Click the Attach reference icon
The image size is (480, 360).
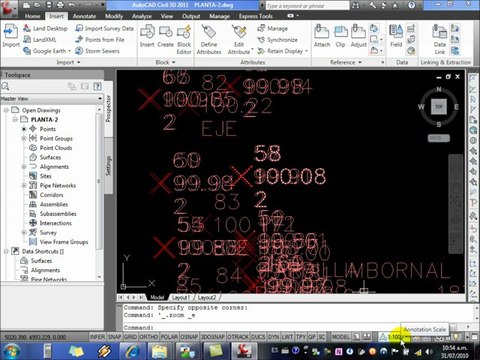point(322,36)
